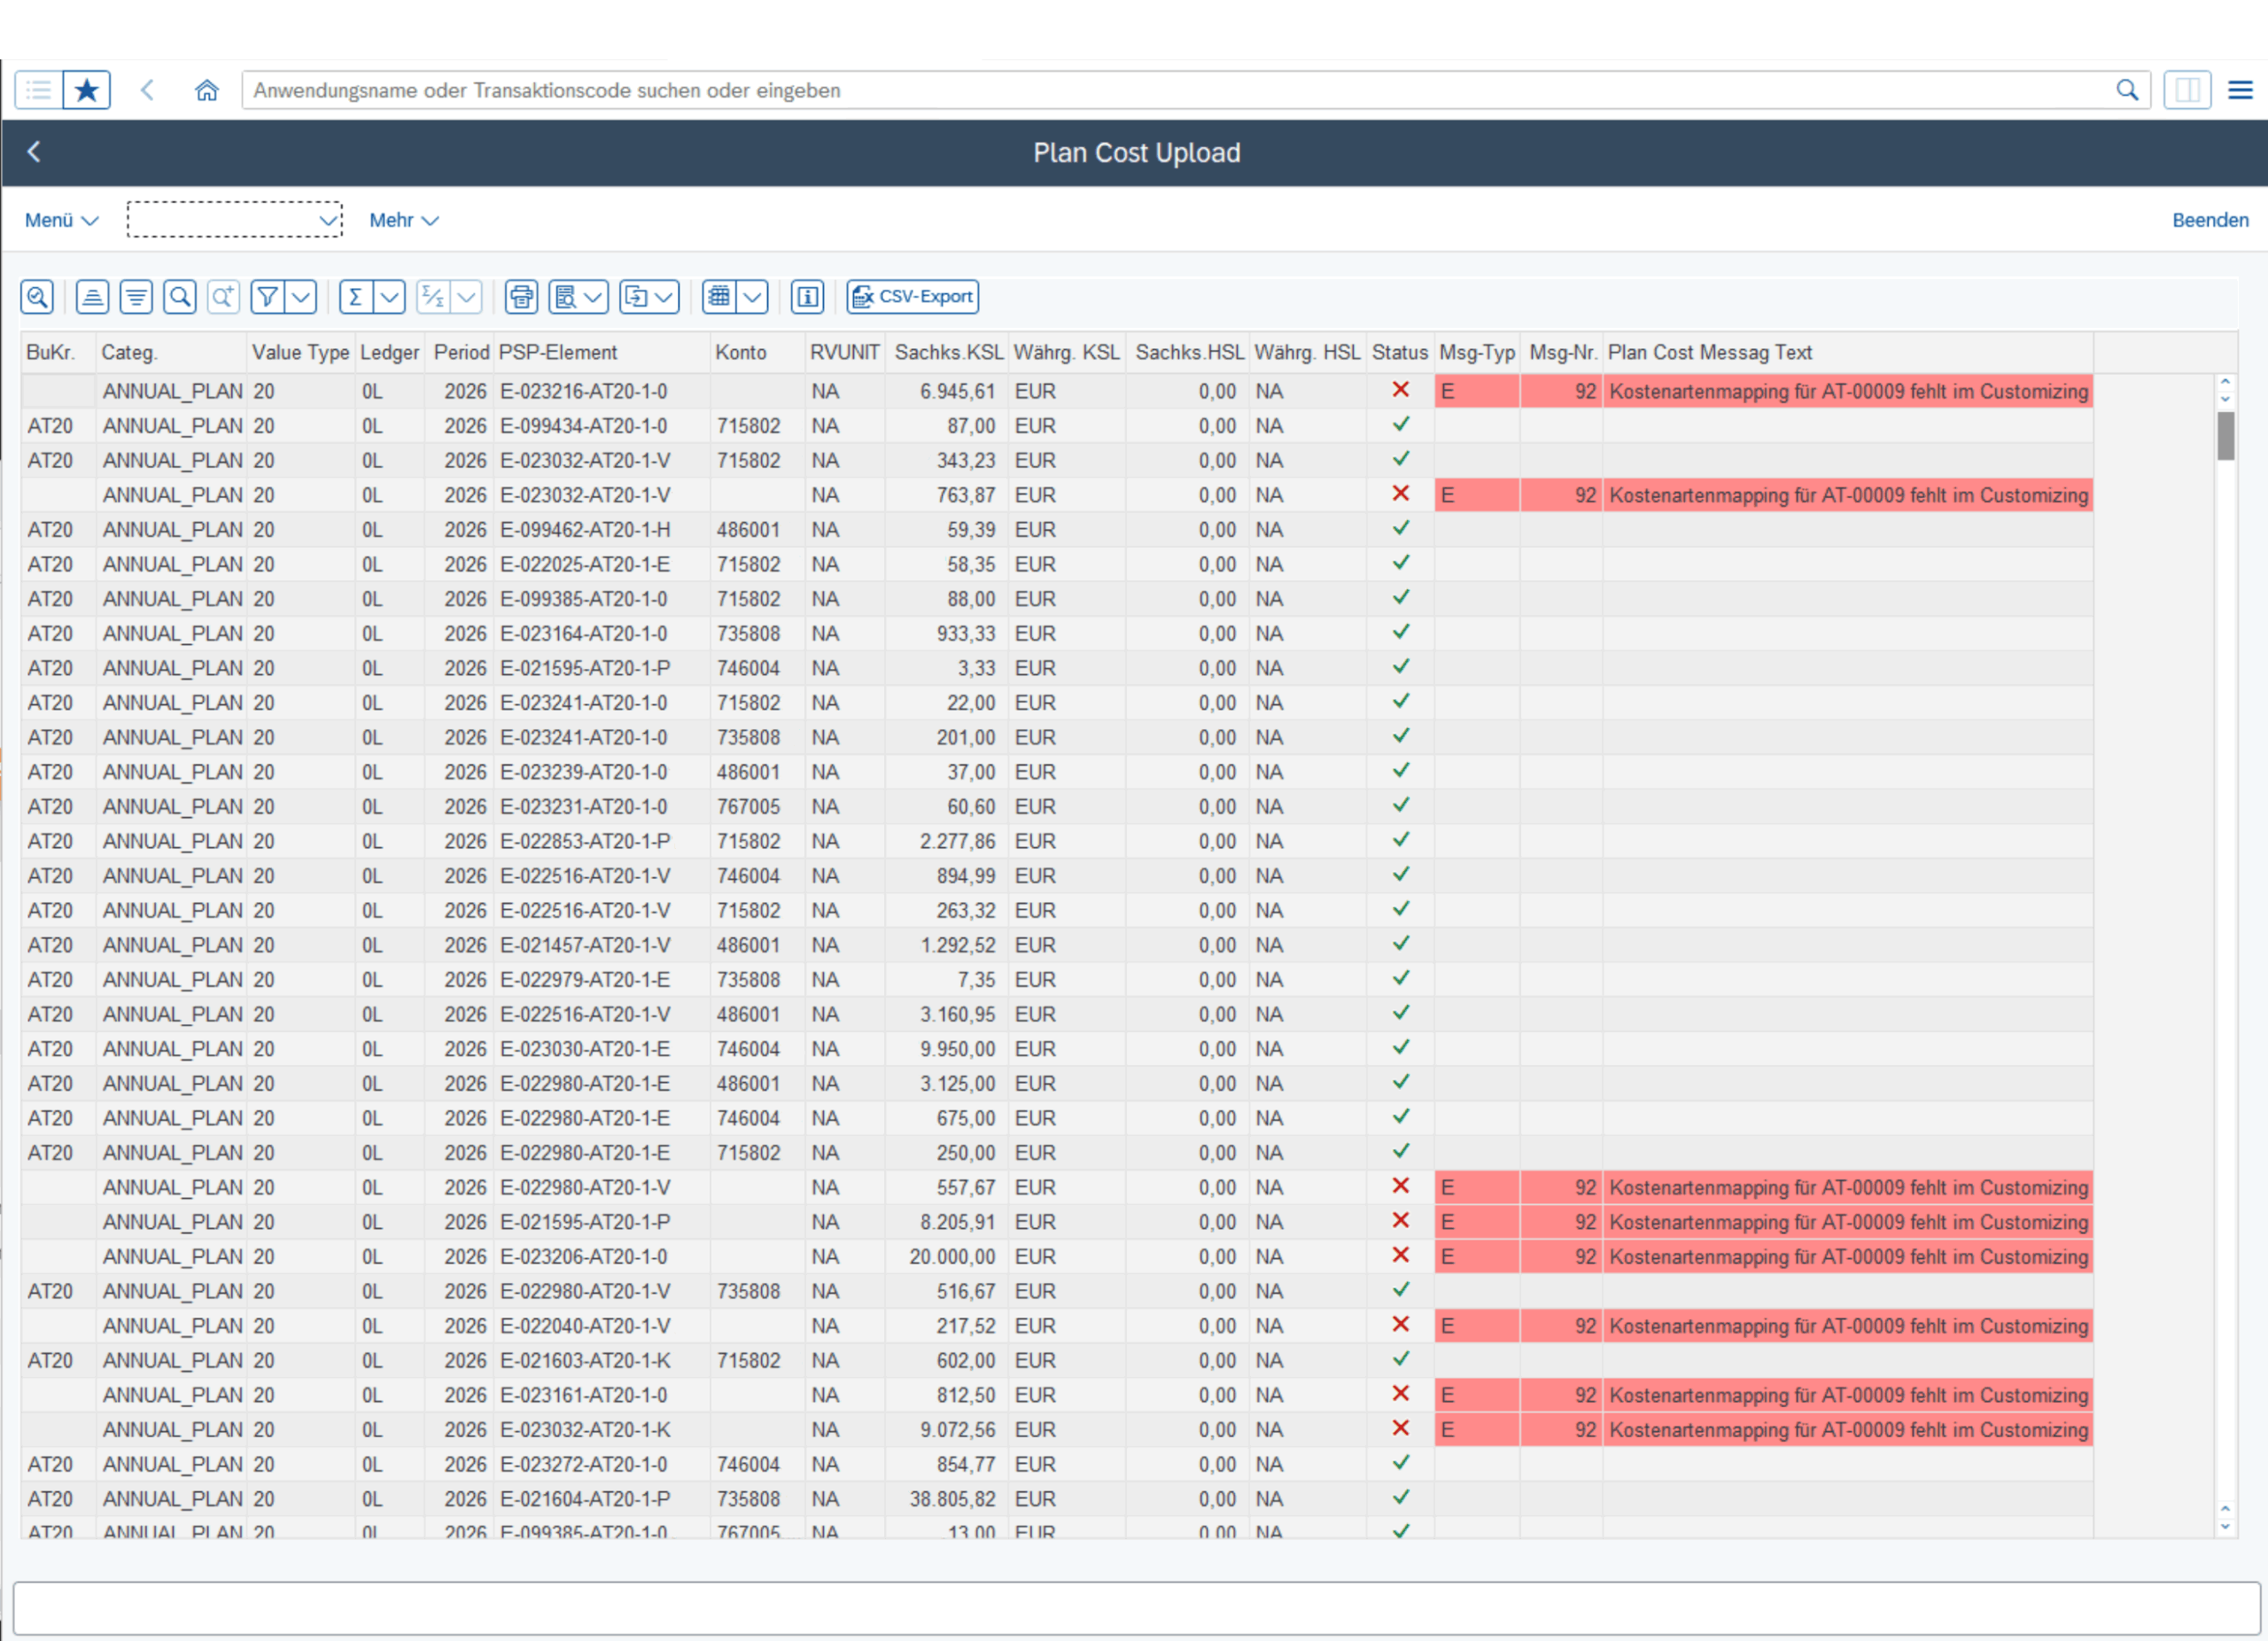Click the Beenden link
The height and width of the screenshot is (1641, 2268).
2209,220
